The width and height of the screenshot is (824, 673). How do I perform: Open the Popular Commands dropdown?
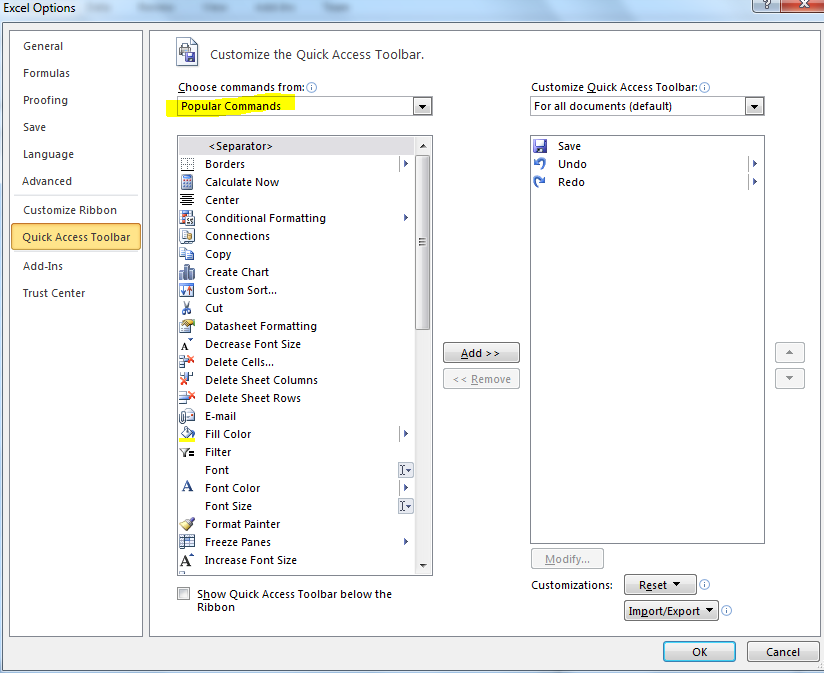coord(422,106)
